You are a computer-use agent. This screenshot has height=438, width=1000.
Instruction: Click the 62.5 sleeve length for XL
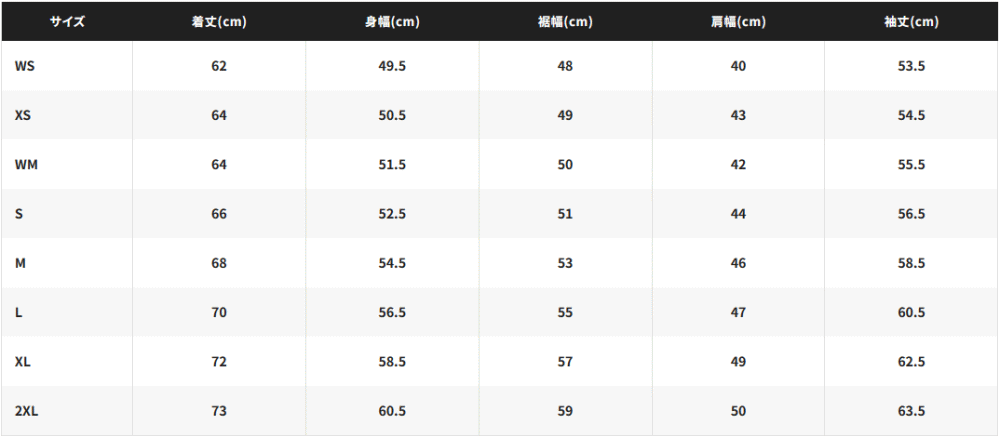(x=911, y=362)
